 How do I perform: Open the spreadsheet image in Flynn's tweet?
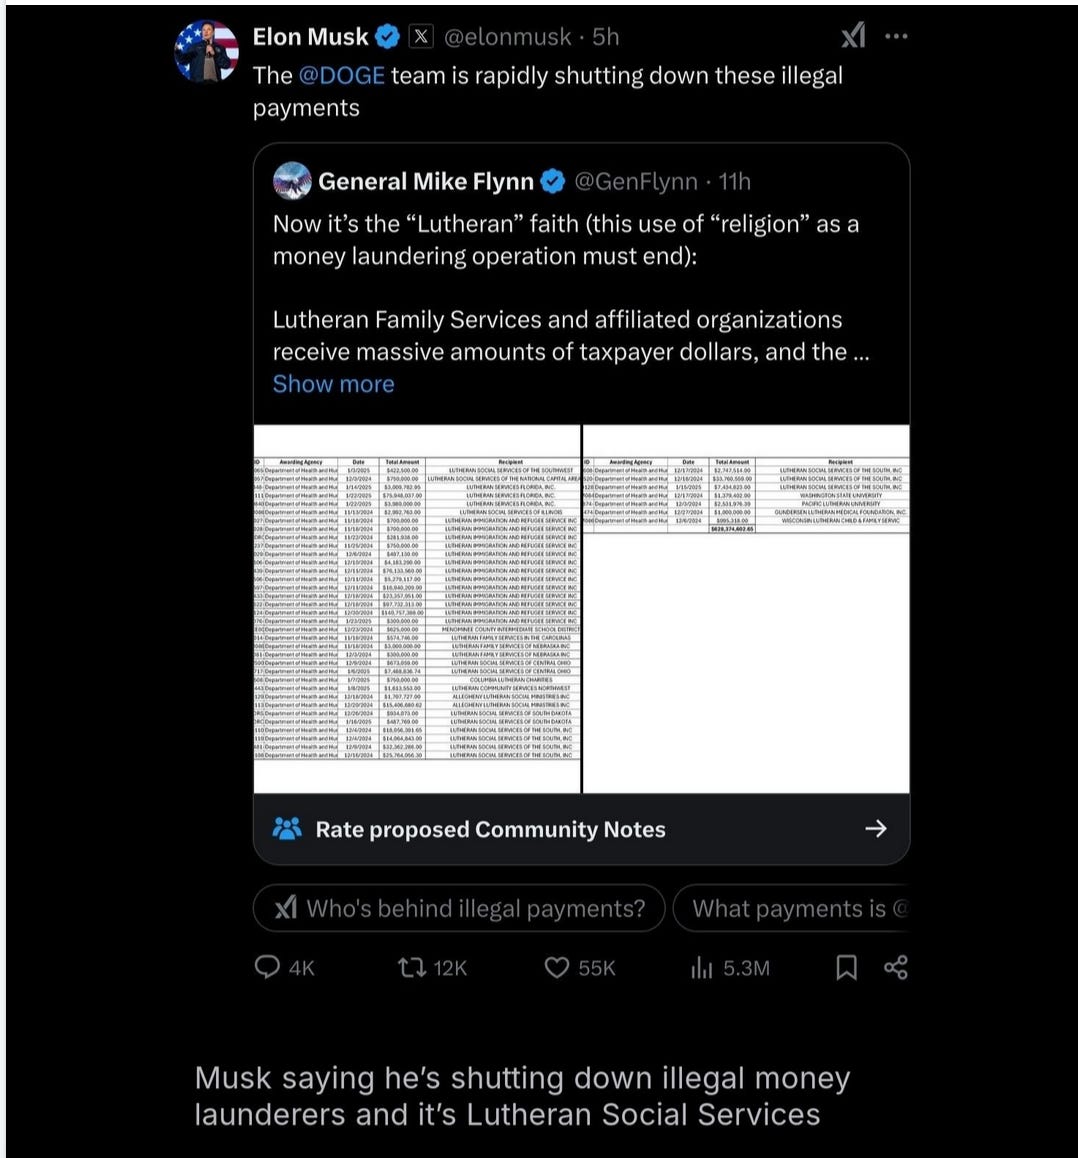[x=583, y=610]
